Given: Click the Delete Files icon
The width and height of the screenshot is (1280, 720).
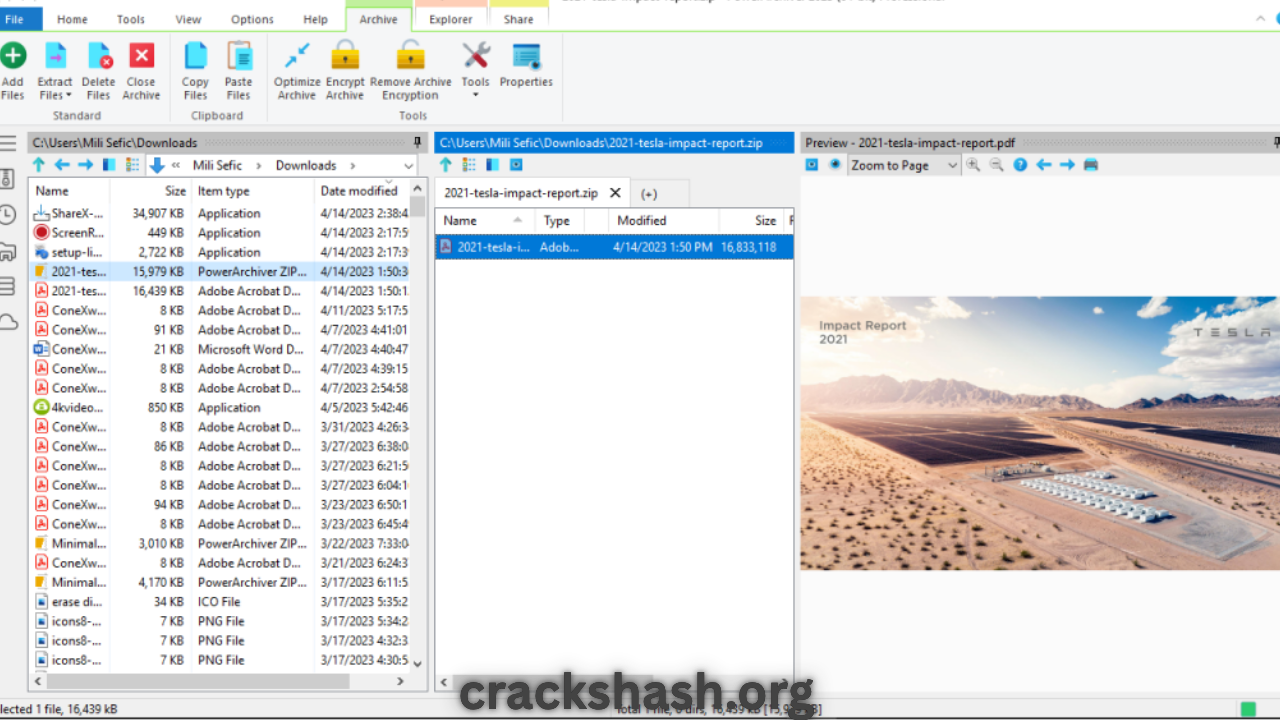Looking at the screenshot, I should point(98,55).
